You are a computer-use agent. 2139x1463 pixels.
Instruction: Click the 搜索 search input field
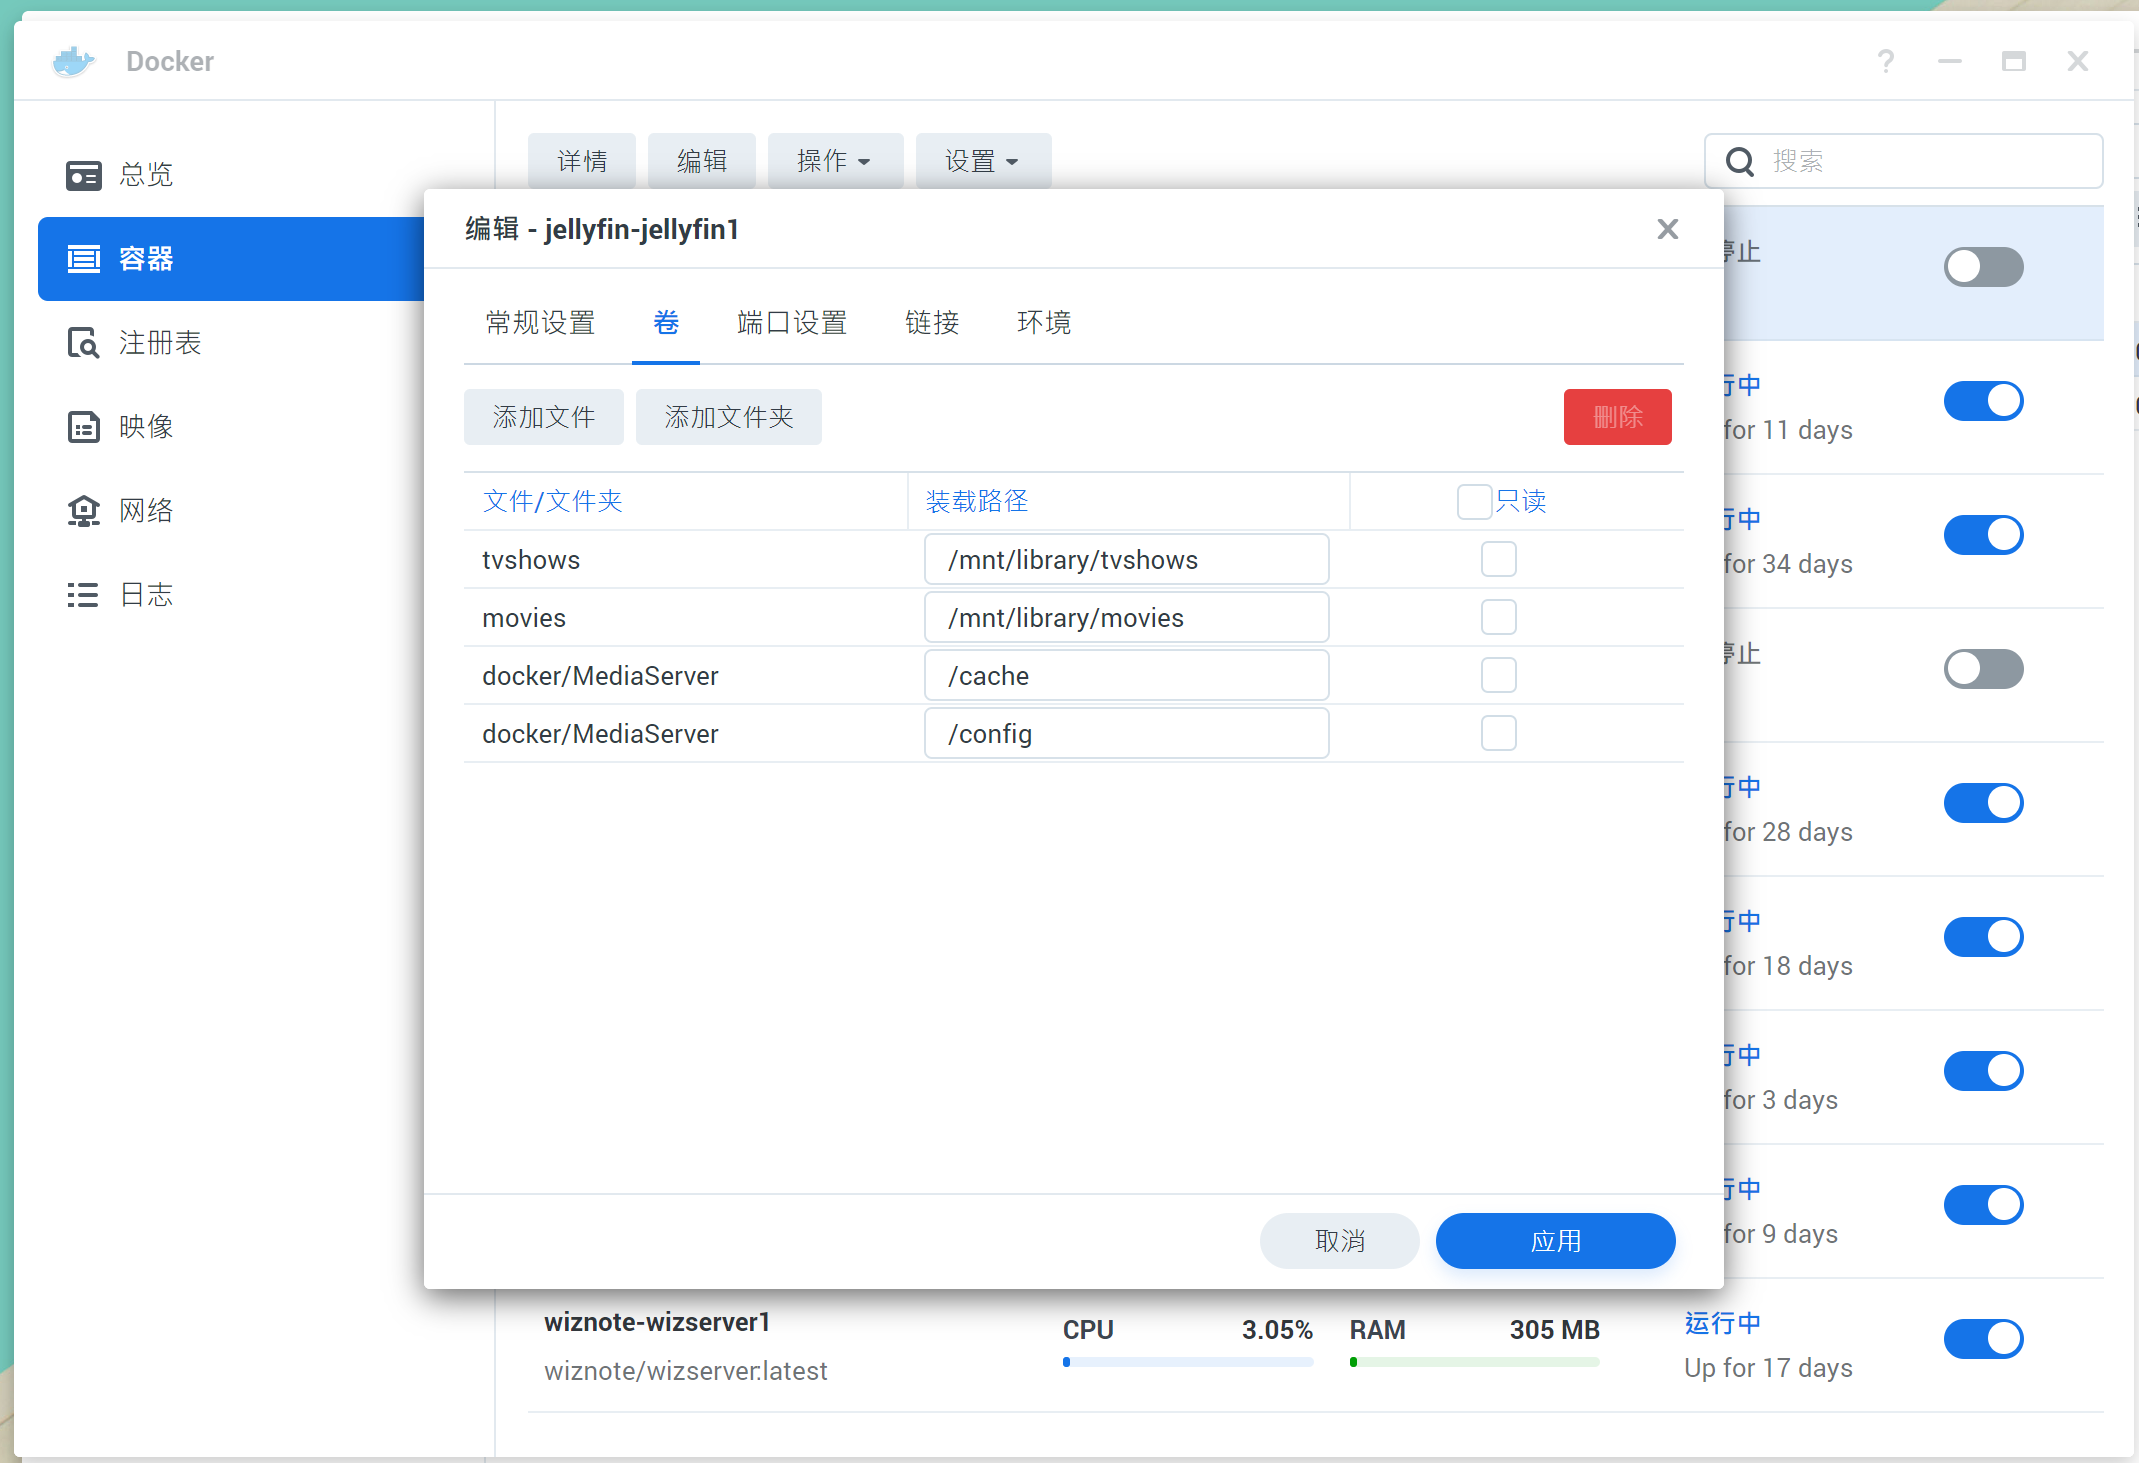point(1903,161)
